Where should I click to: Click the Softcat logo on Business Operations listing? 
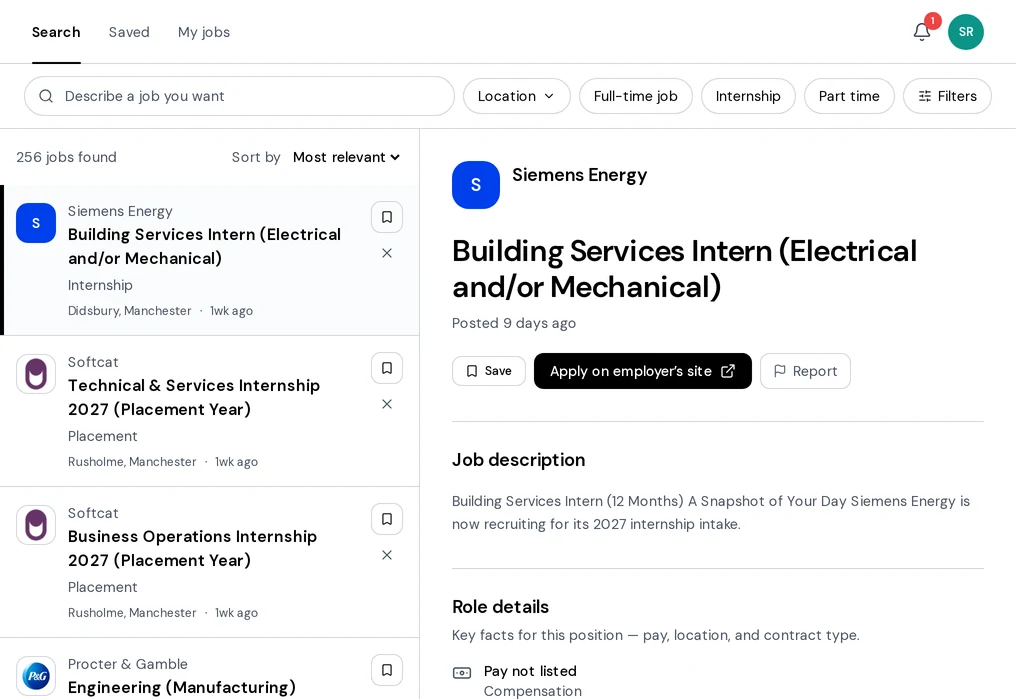click(36, 525)
